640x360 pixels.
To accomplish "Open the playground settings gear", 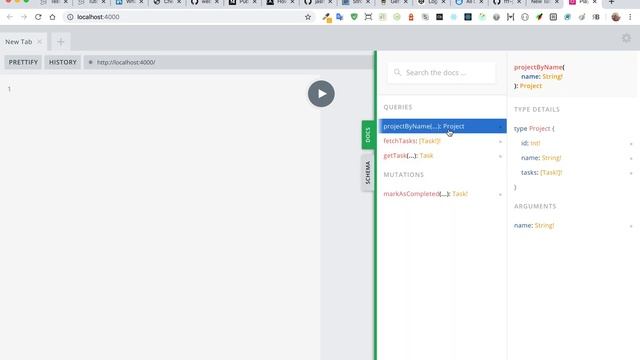I will pos(626,38).
